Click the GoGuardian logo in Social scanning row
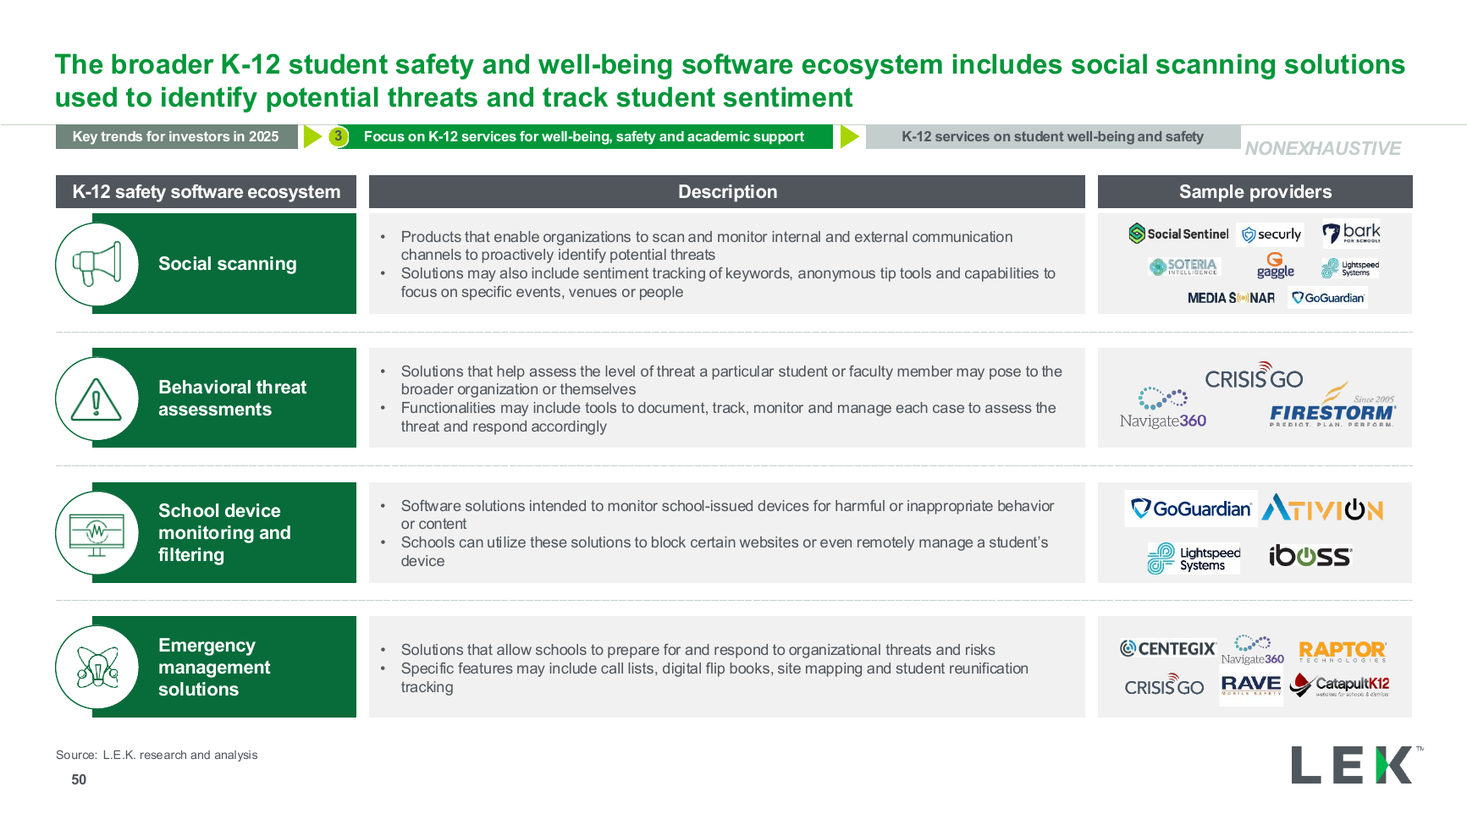Image resolution: width=1467 pixels, height=825 pixels. pos(1327,298)
